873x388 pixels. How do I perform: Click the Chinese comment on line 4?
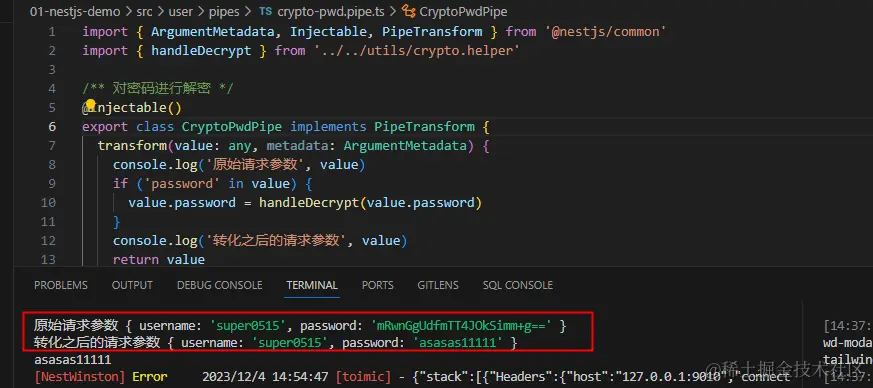point(158,89)
